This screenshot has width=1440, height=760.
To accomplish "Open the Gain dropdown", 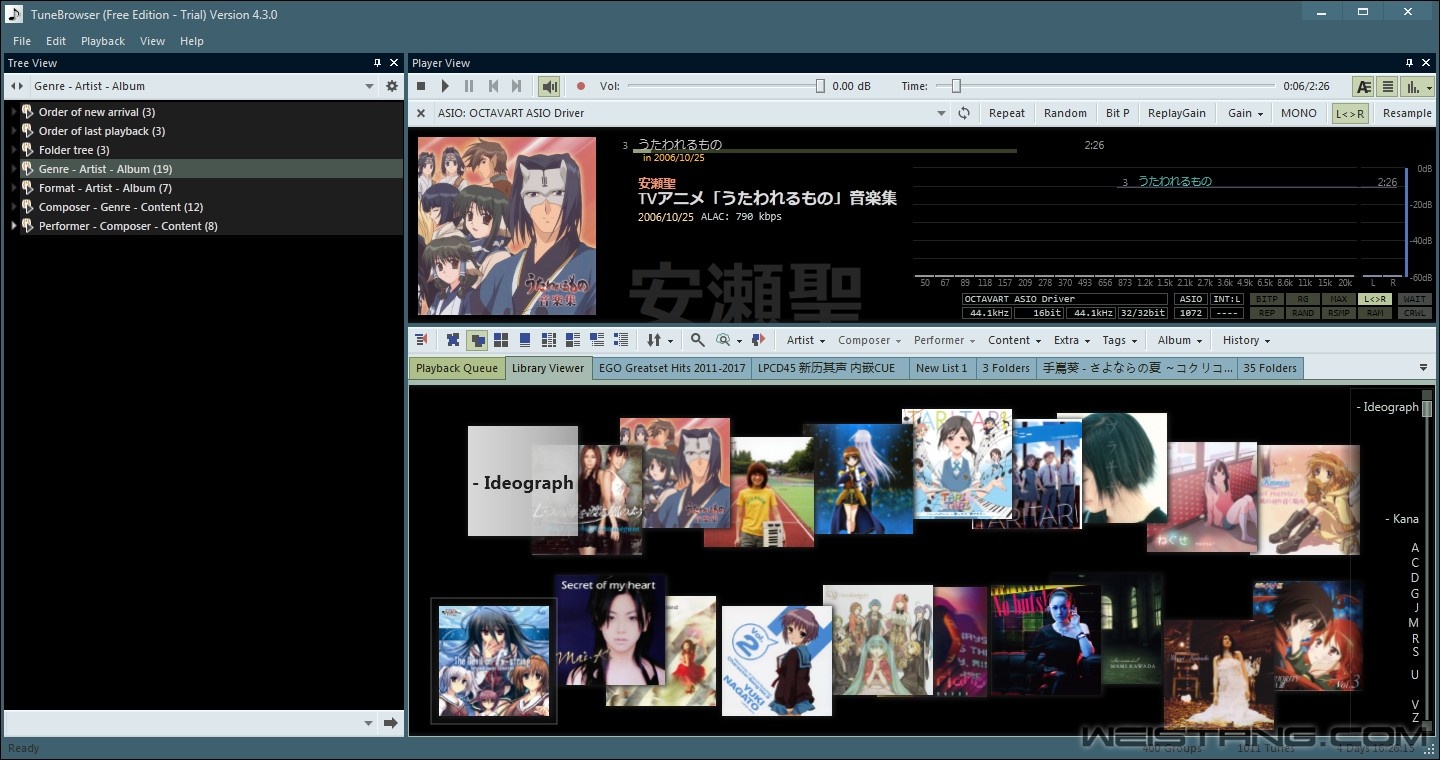I will pyautogui.click(x=1245, y=113).
